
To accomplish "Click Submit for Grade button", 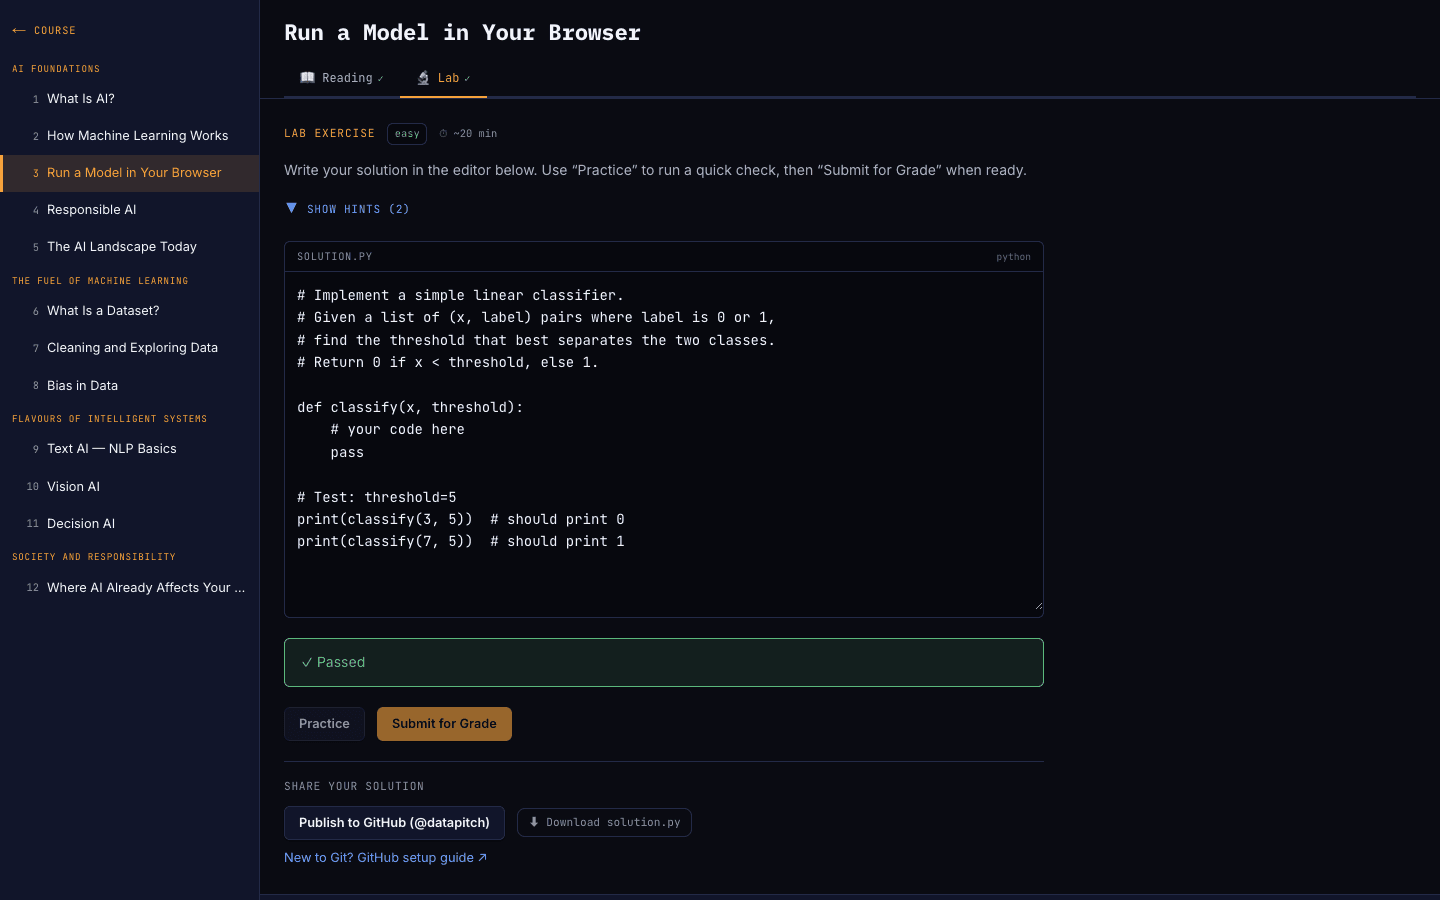I will (x=444, y=724).
